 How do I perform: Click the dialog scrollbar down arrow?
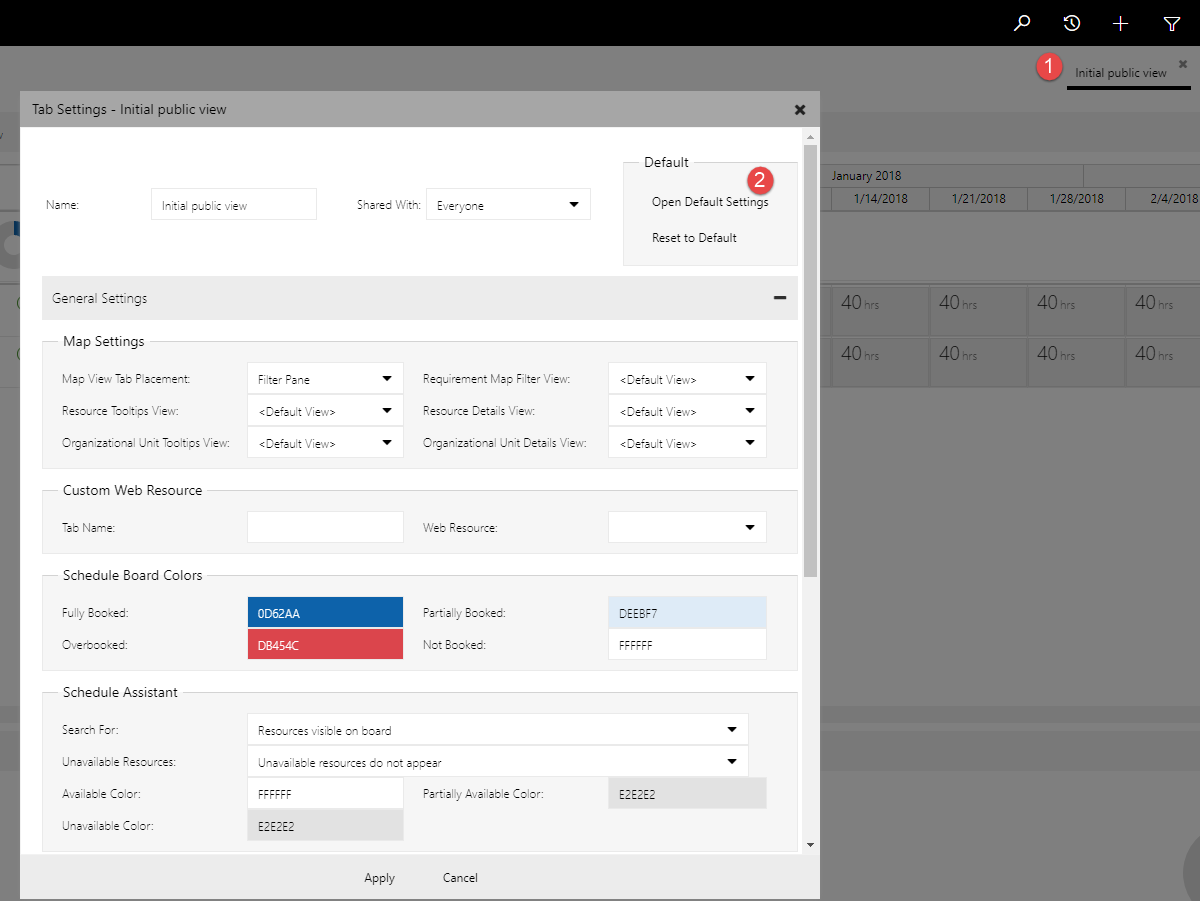(x=810, y=844)
